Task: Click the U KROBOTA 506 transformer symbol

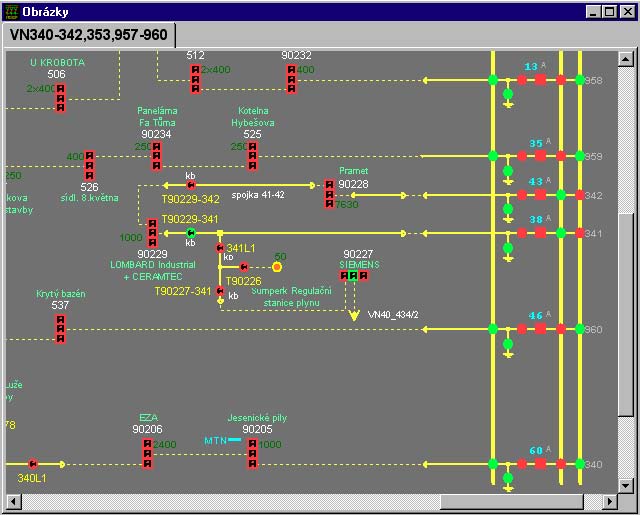Action: click(60, 98)
